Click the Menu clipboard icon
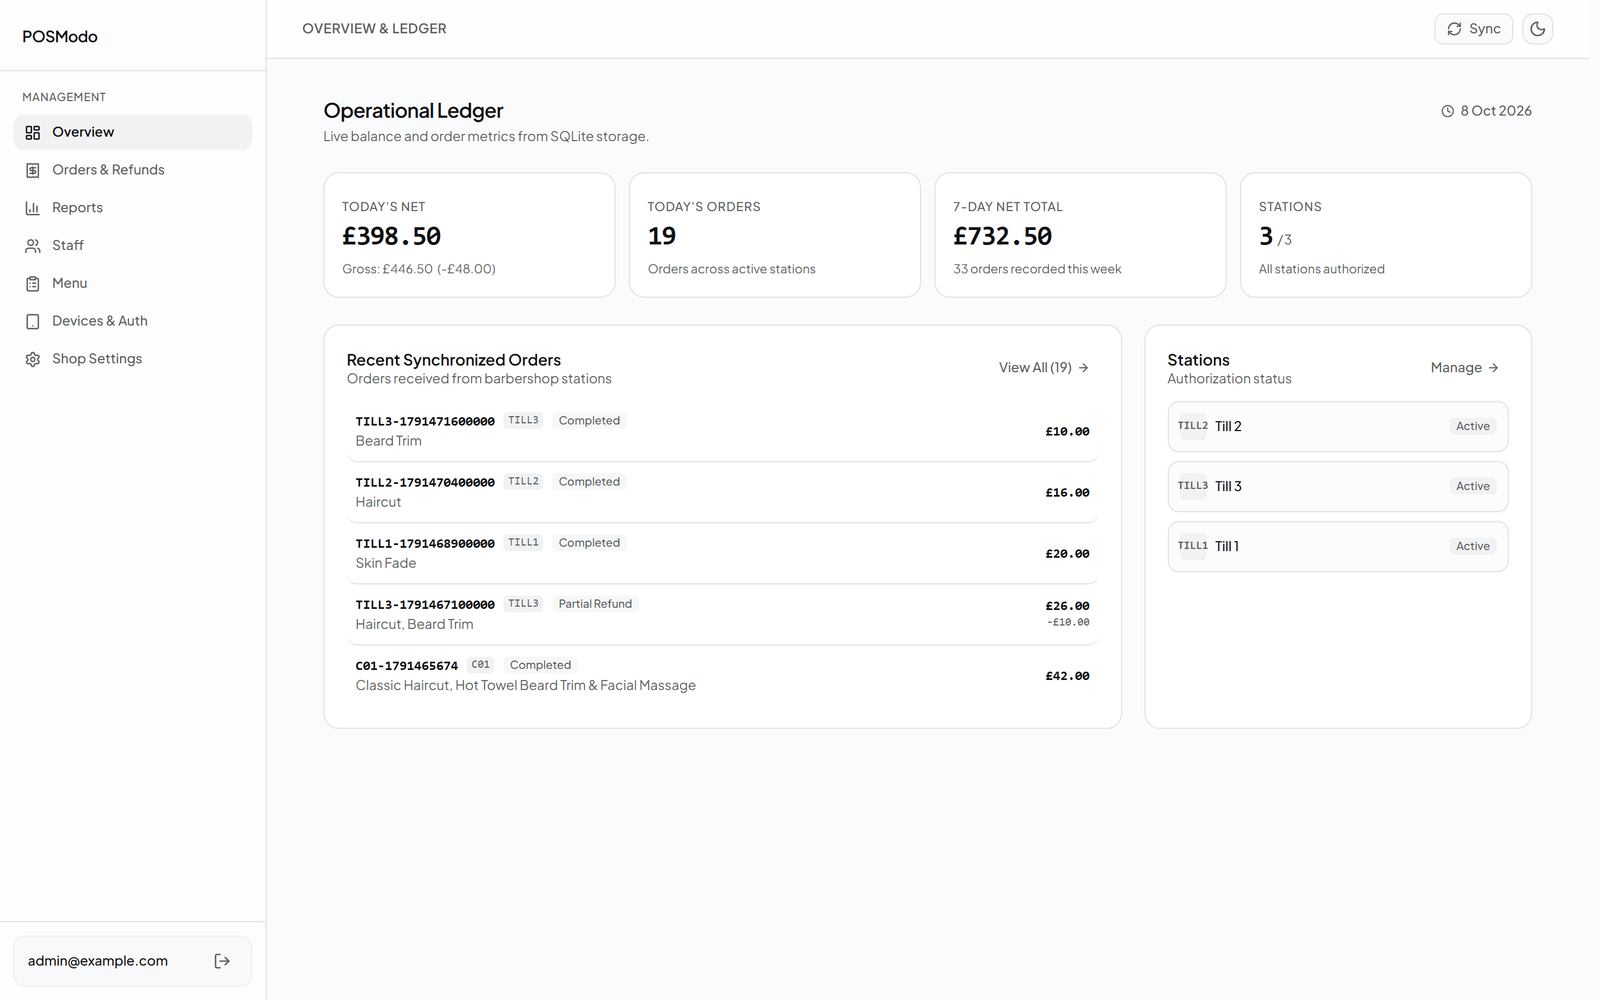This screenshot has height=1000, width=1600. 33,284
